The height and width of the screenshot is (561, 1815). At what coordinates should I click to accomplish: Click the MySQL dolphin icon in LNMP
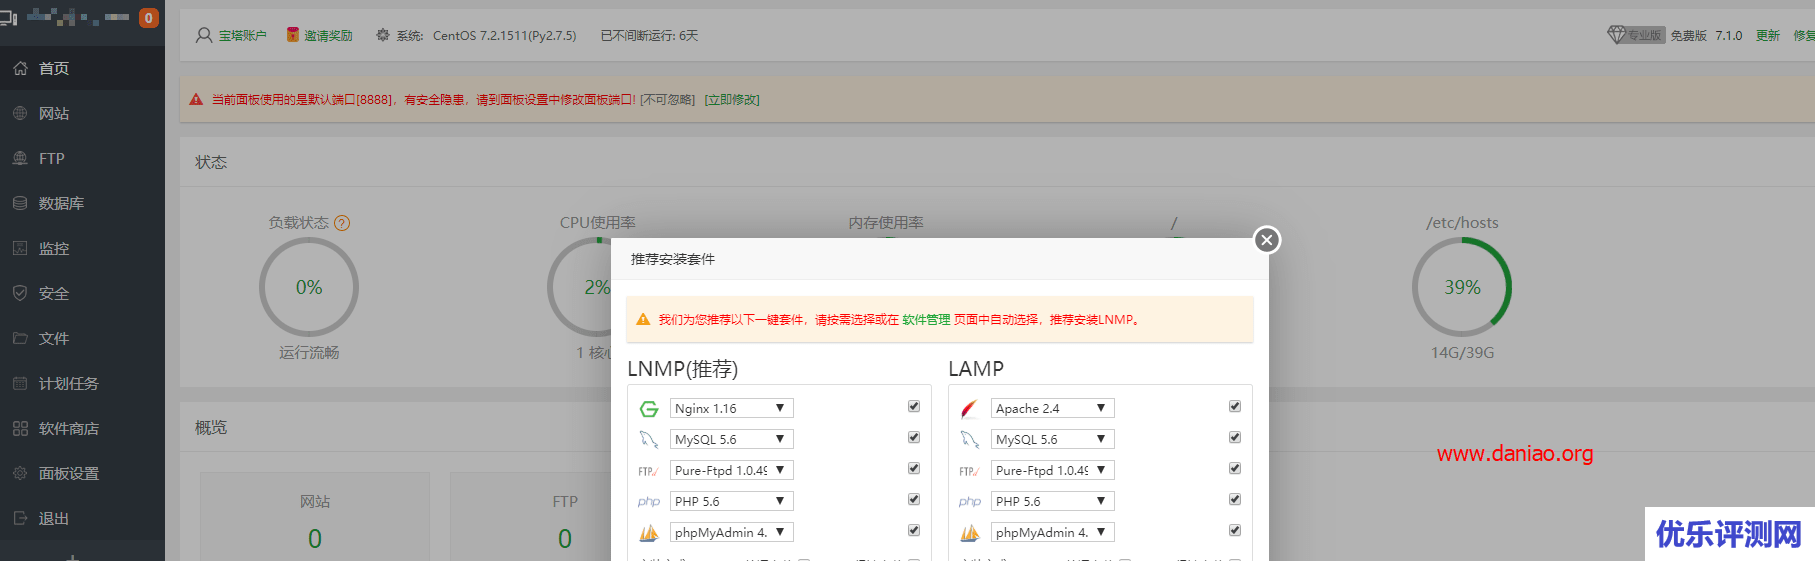[x=649, y=440]
